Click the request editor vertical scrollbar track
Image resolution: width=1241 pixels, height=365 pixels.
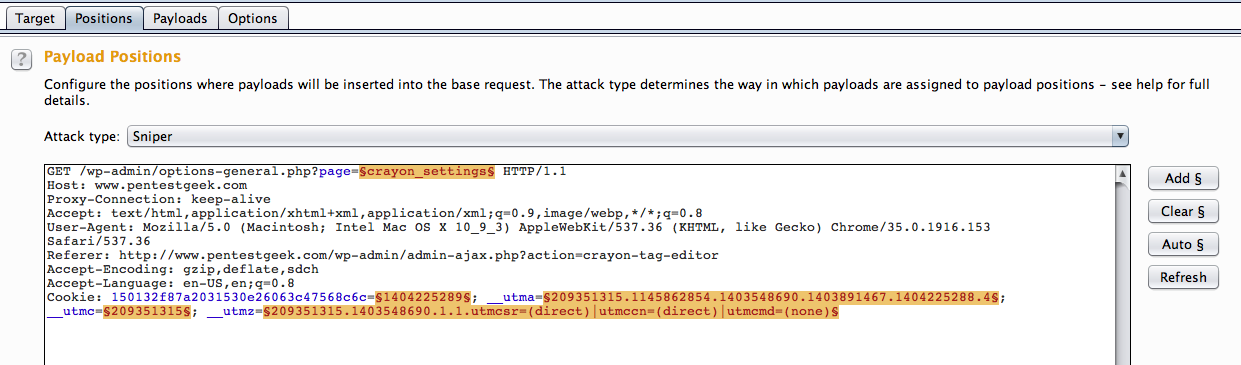(x=1123, y=272)
